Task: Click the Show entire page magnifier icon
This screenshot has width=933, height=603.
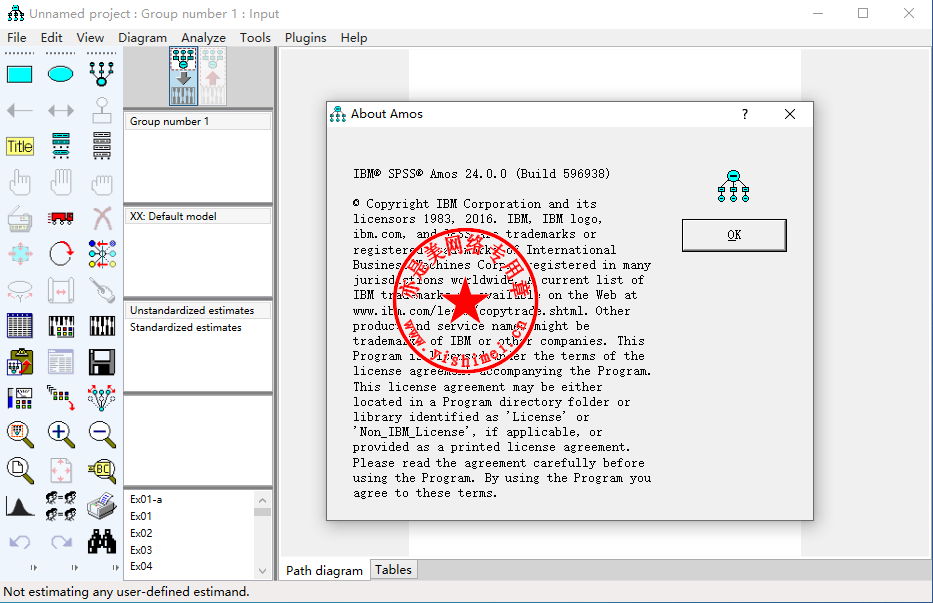Action: pyautogui.click(x=20, y=470)
